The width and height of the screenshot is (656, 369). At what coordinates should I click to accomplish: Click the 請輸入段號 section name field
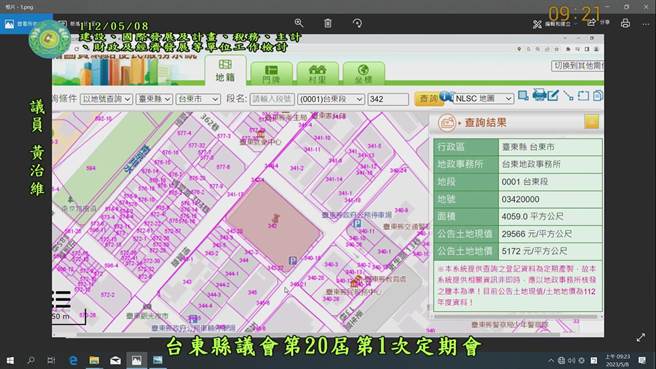(x=272, y=99)
